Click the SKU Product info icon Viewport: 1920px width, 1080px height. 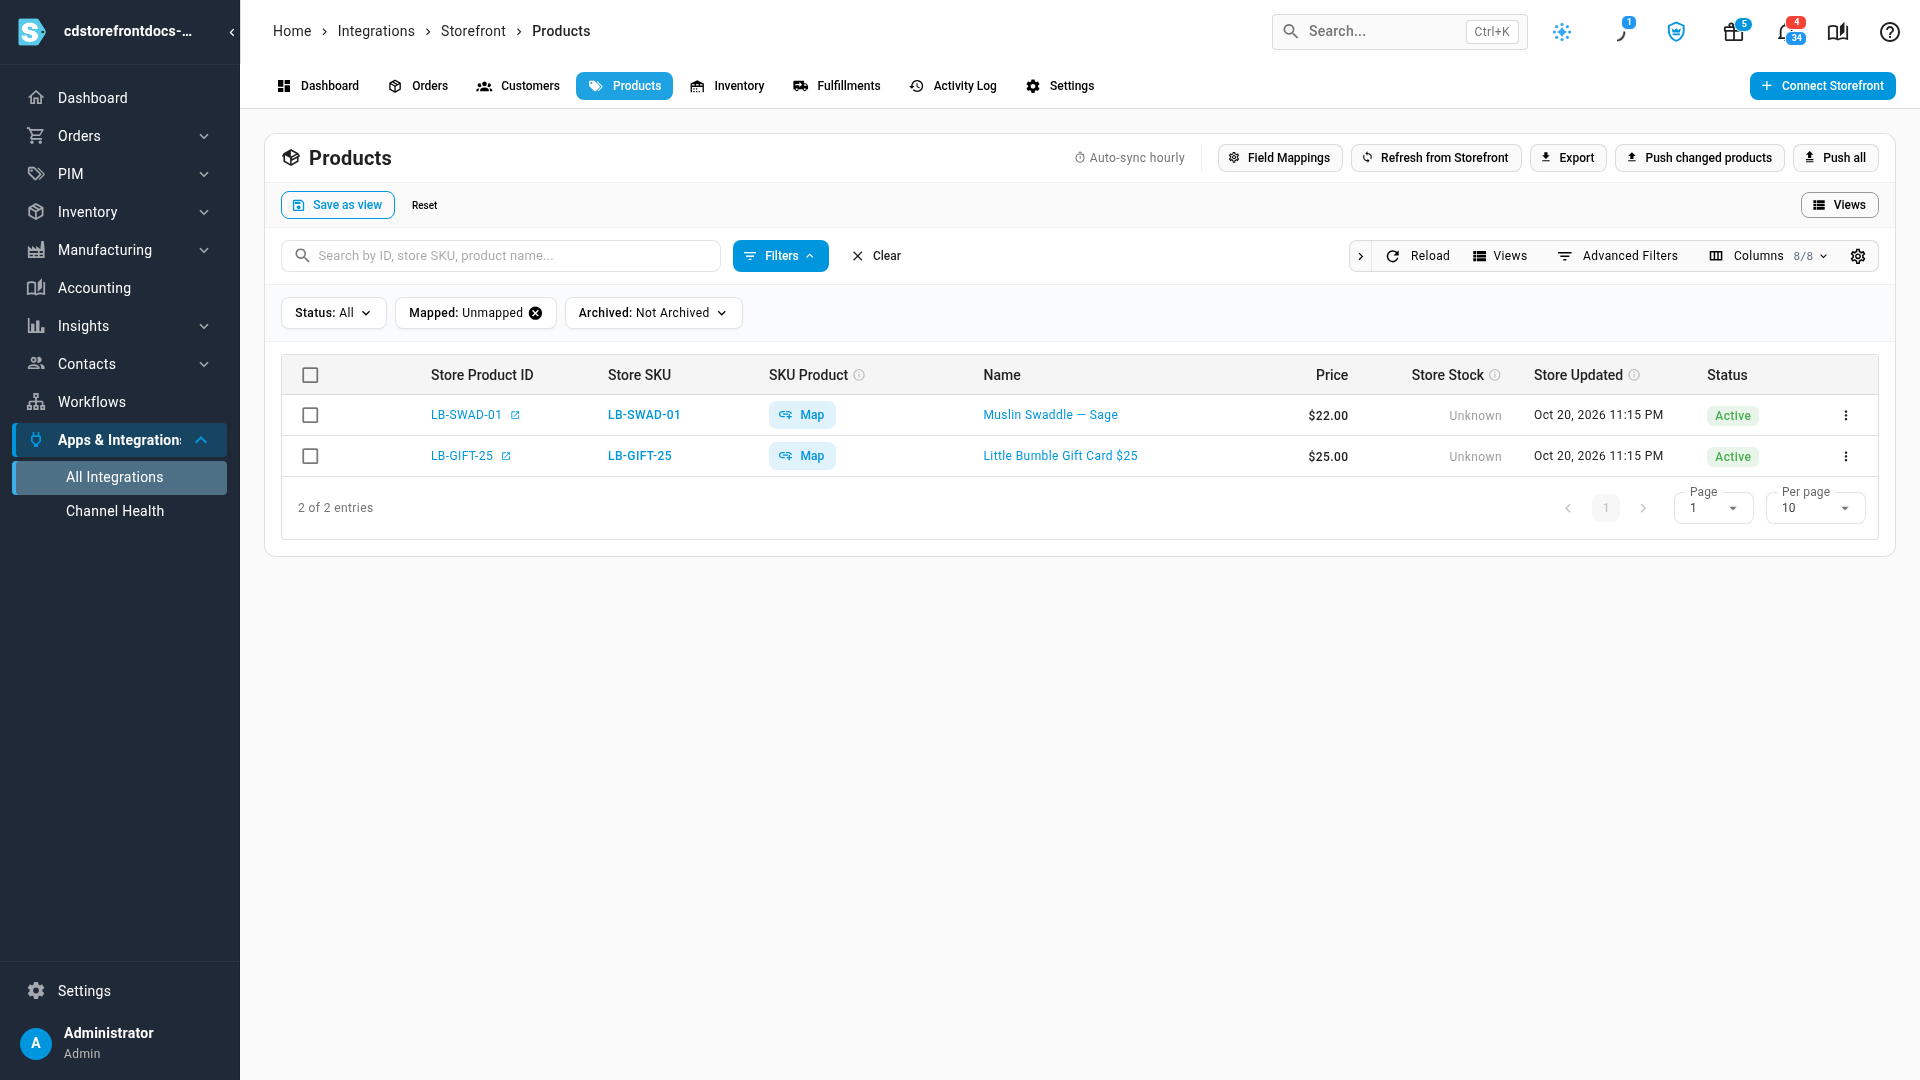click(859, 375)
